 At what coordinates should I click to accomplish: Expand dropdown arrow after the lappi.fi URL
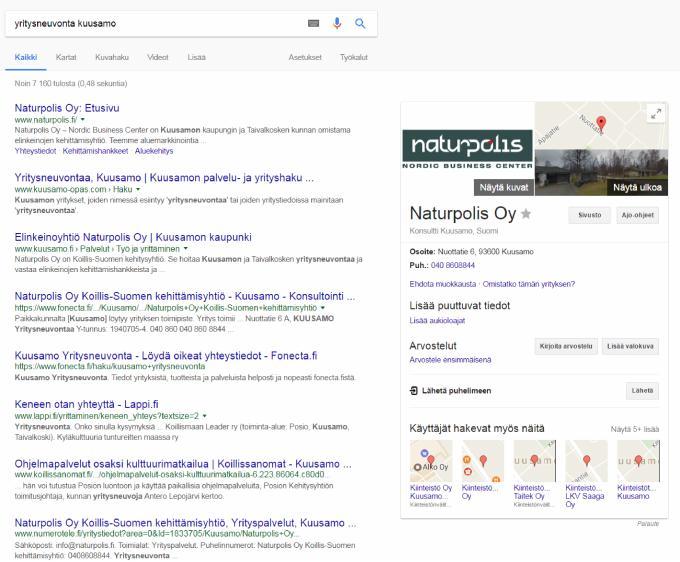pyautogui.click(x=204, y=416)
